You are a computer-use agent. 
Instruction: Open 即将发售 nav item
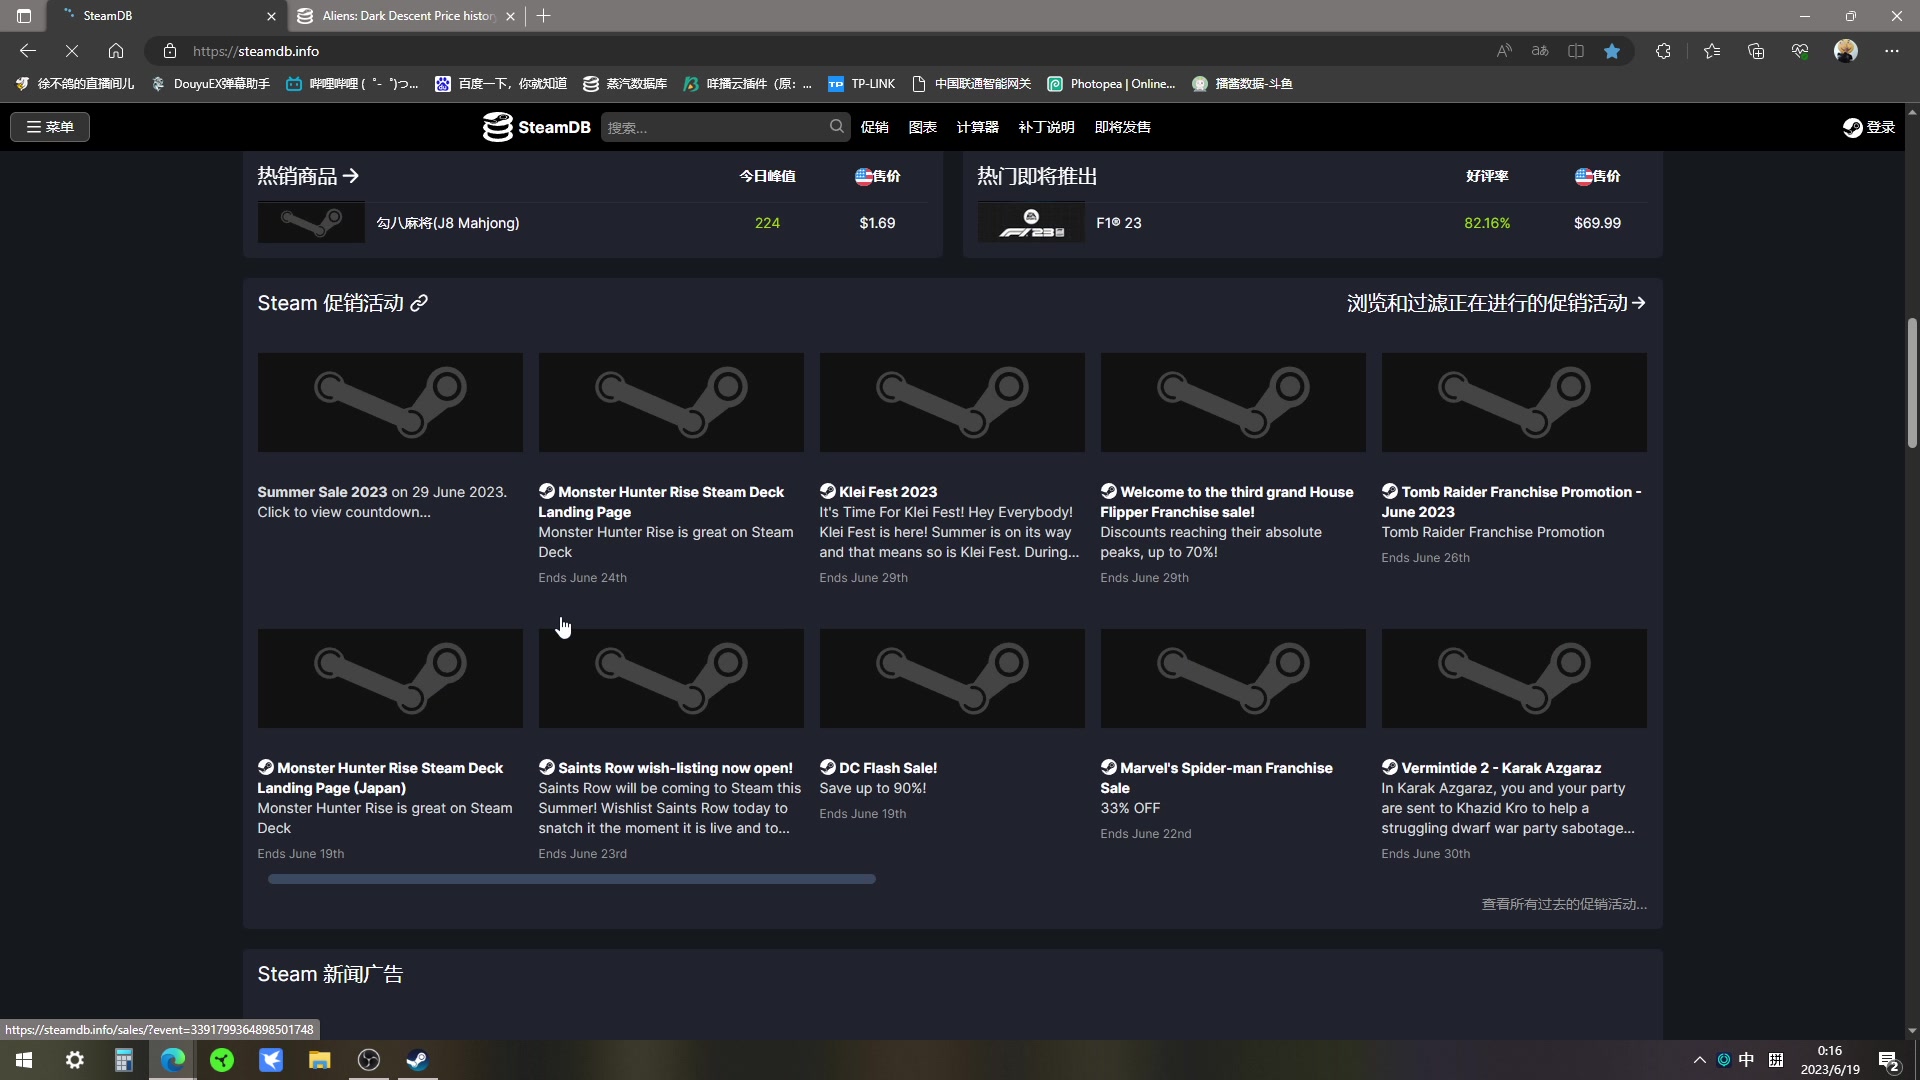[1122, 127]
